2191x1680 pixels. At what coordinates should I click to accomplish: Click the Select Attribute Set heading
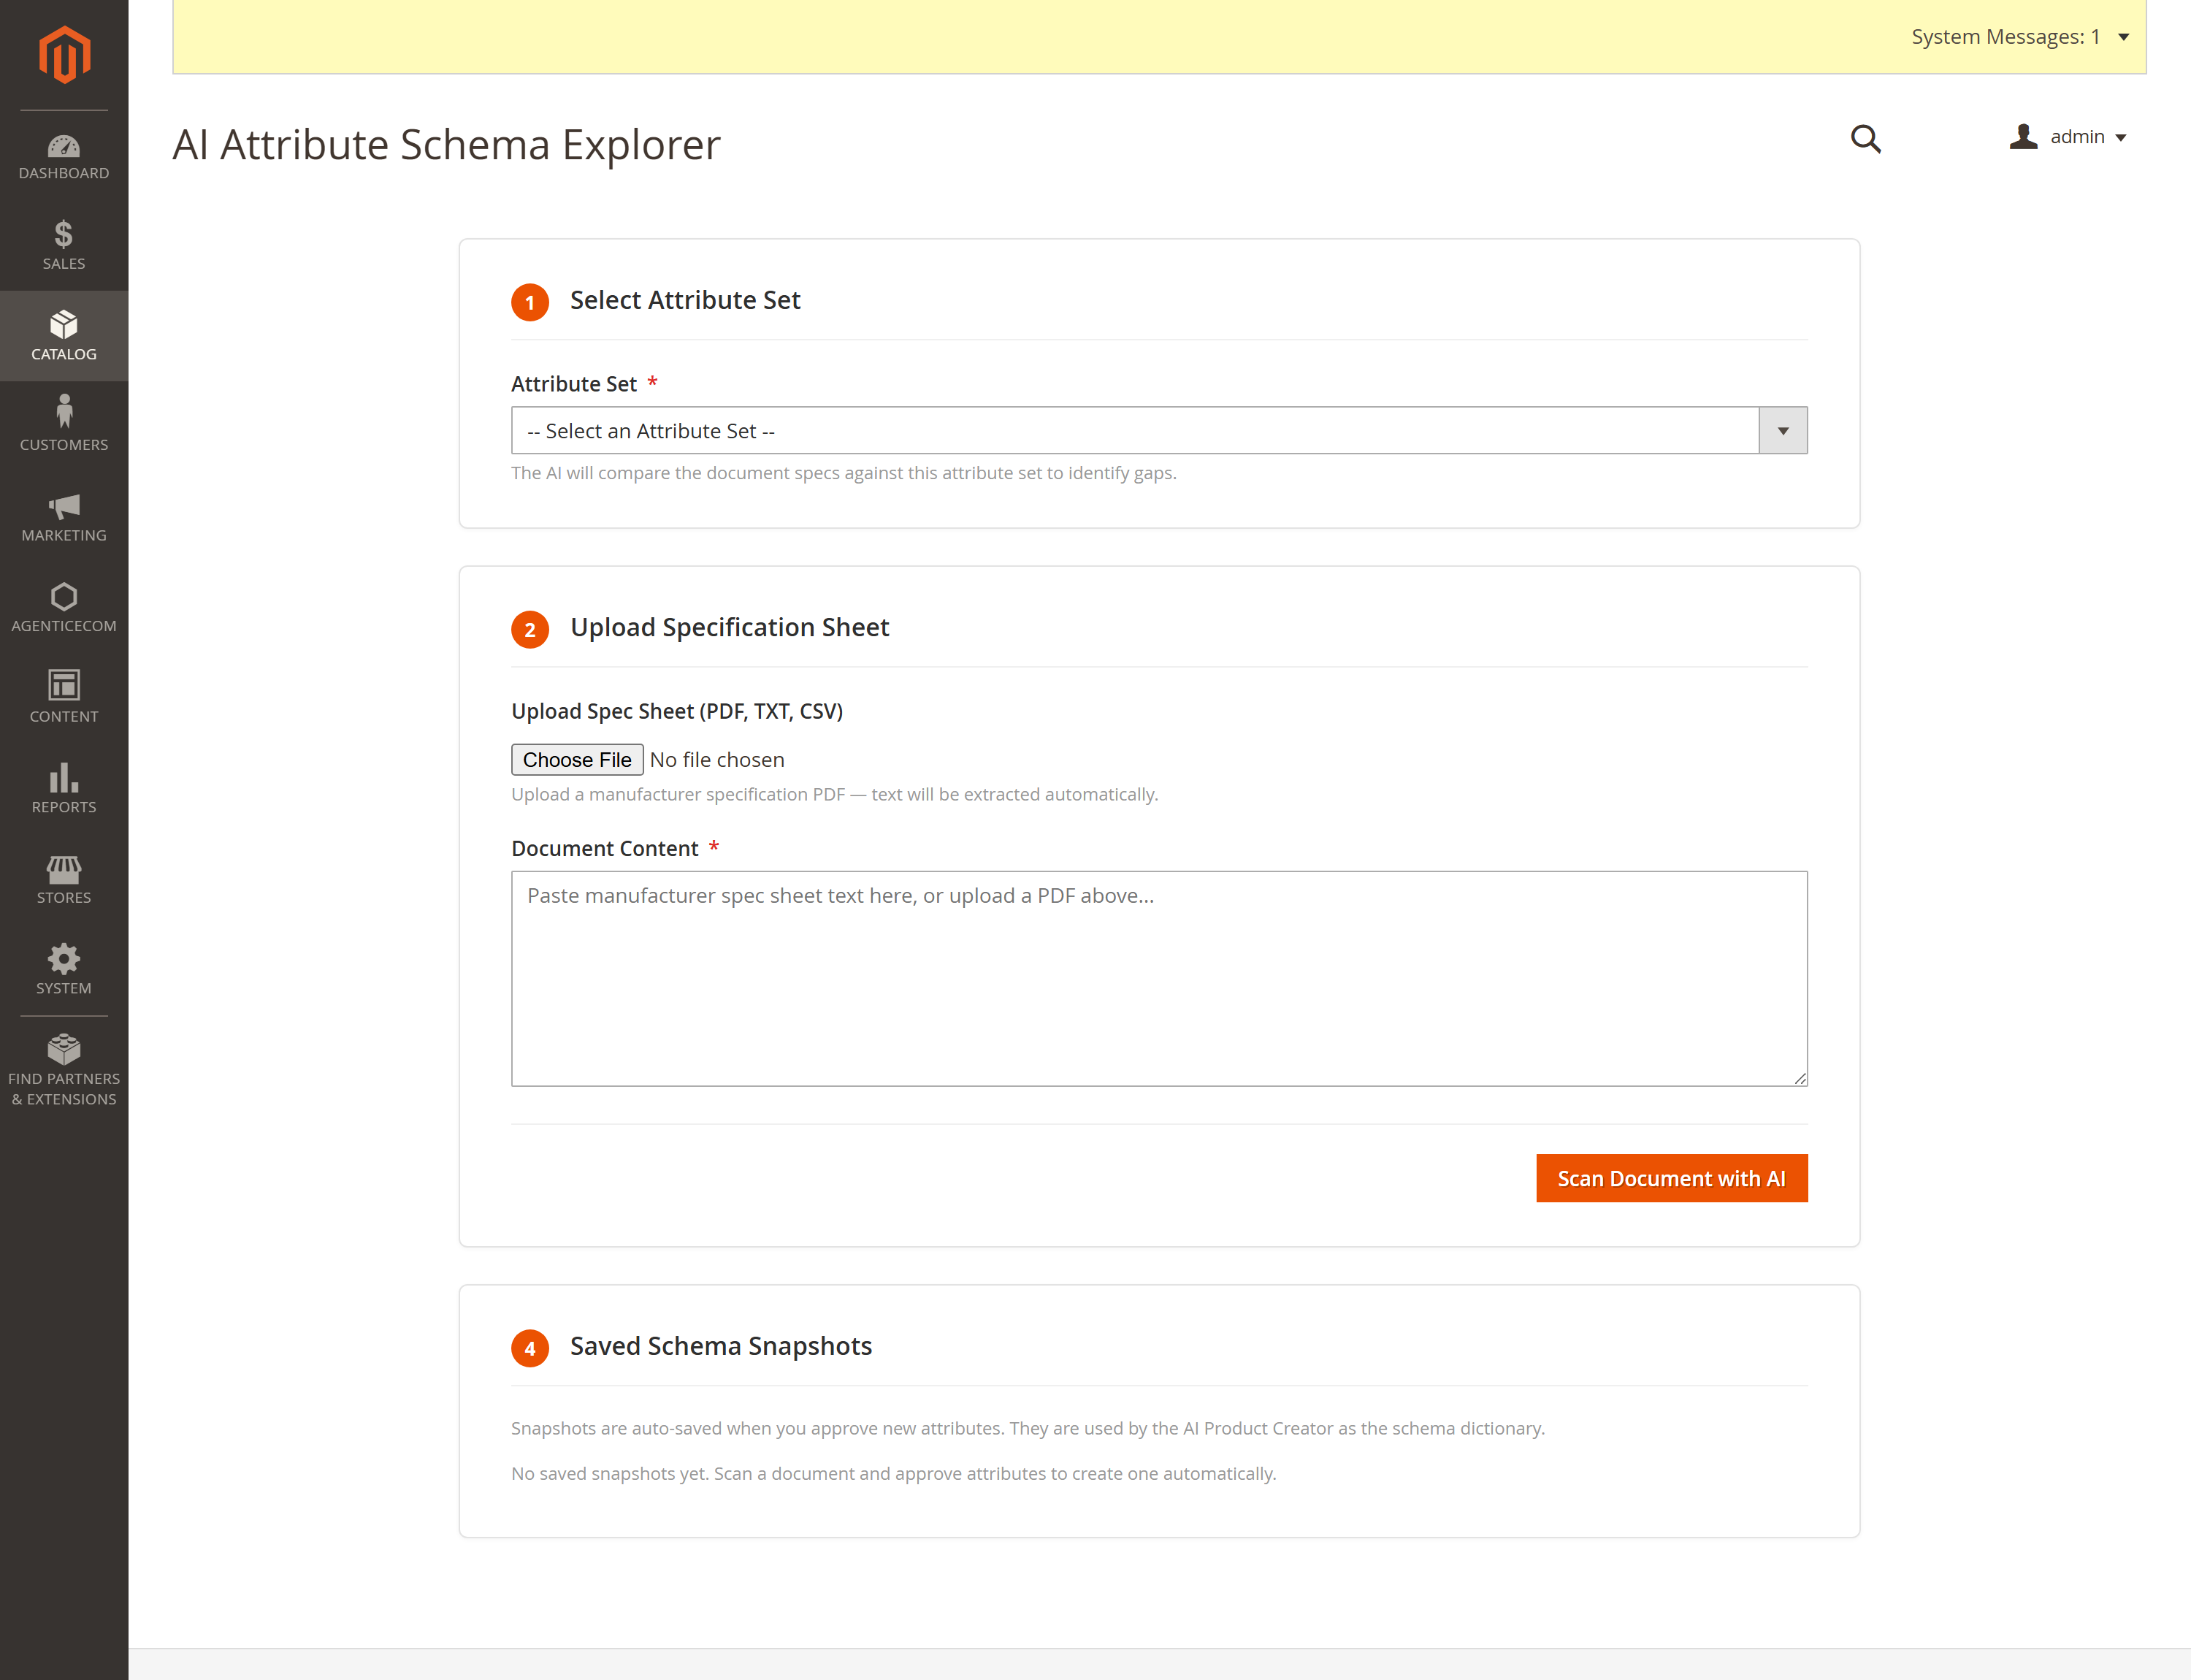click(x=685, y=300)
